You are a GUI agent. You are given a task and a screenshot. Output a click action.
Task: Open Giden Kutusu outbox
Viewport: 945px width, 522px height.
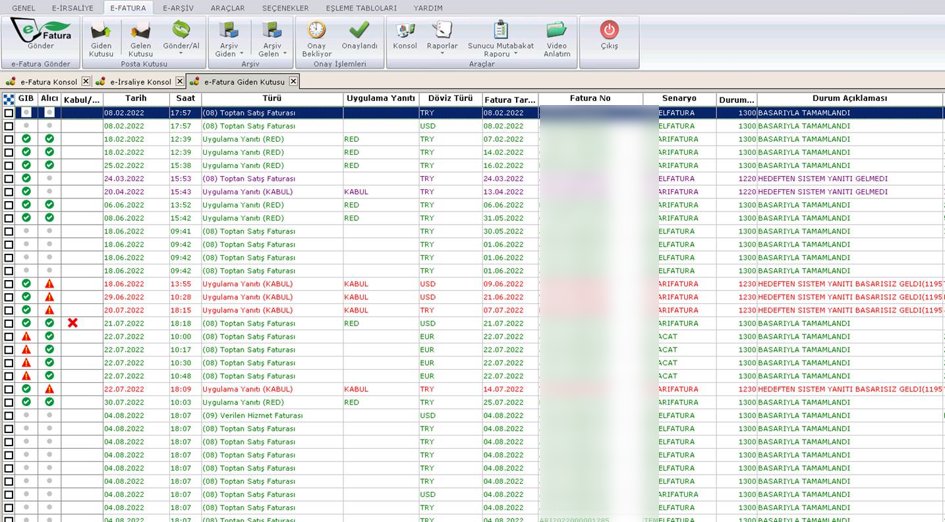click(x=101, y=40)
